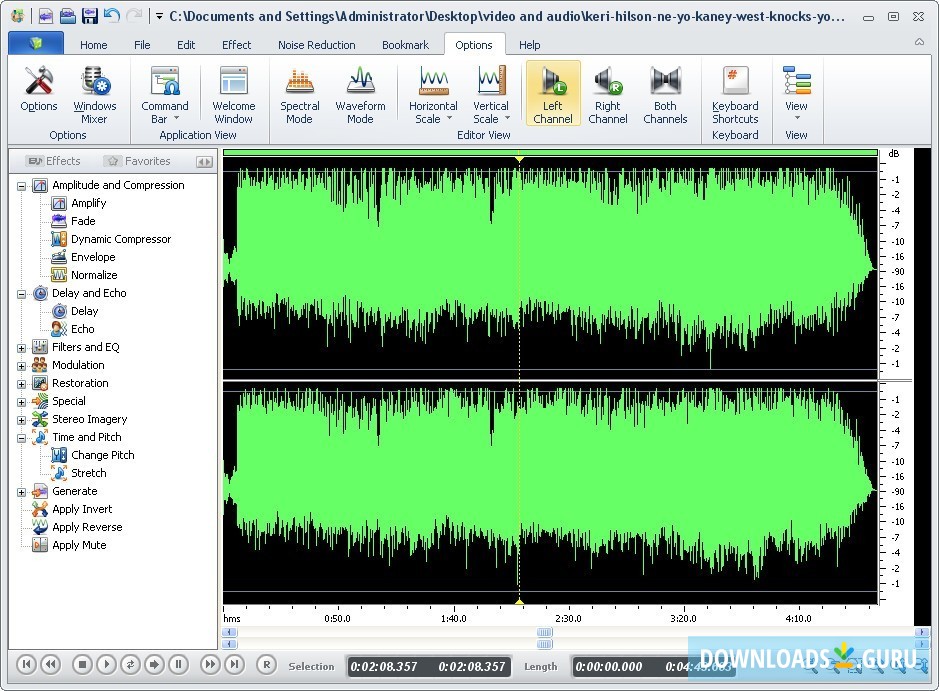Select the Normalize effect
Viewport: 939px width, 691px height.
coord(93,275)
